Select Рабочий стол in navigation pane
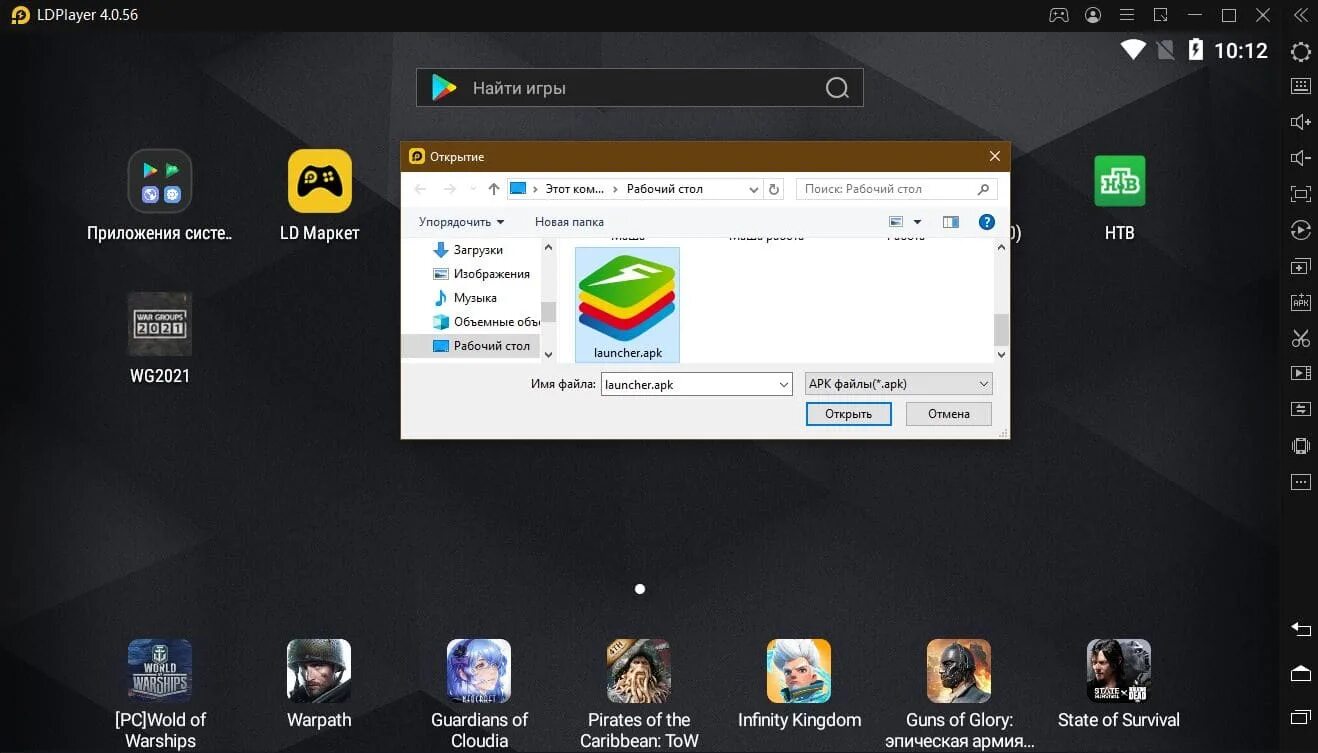Image resolution: width=1318 pixels, height=753 pixels. [470, 346]
